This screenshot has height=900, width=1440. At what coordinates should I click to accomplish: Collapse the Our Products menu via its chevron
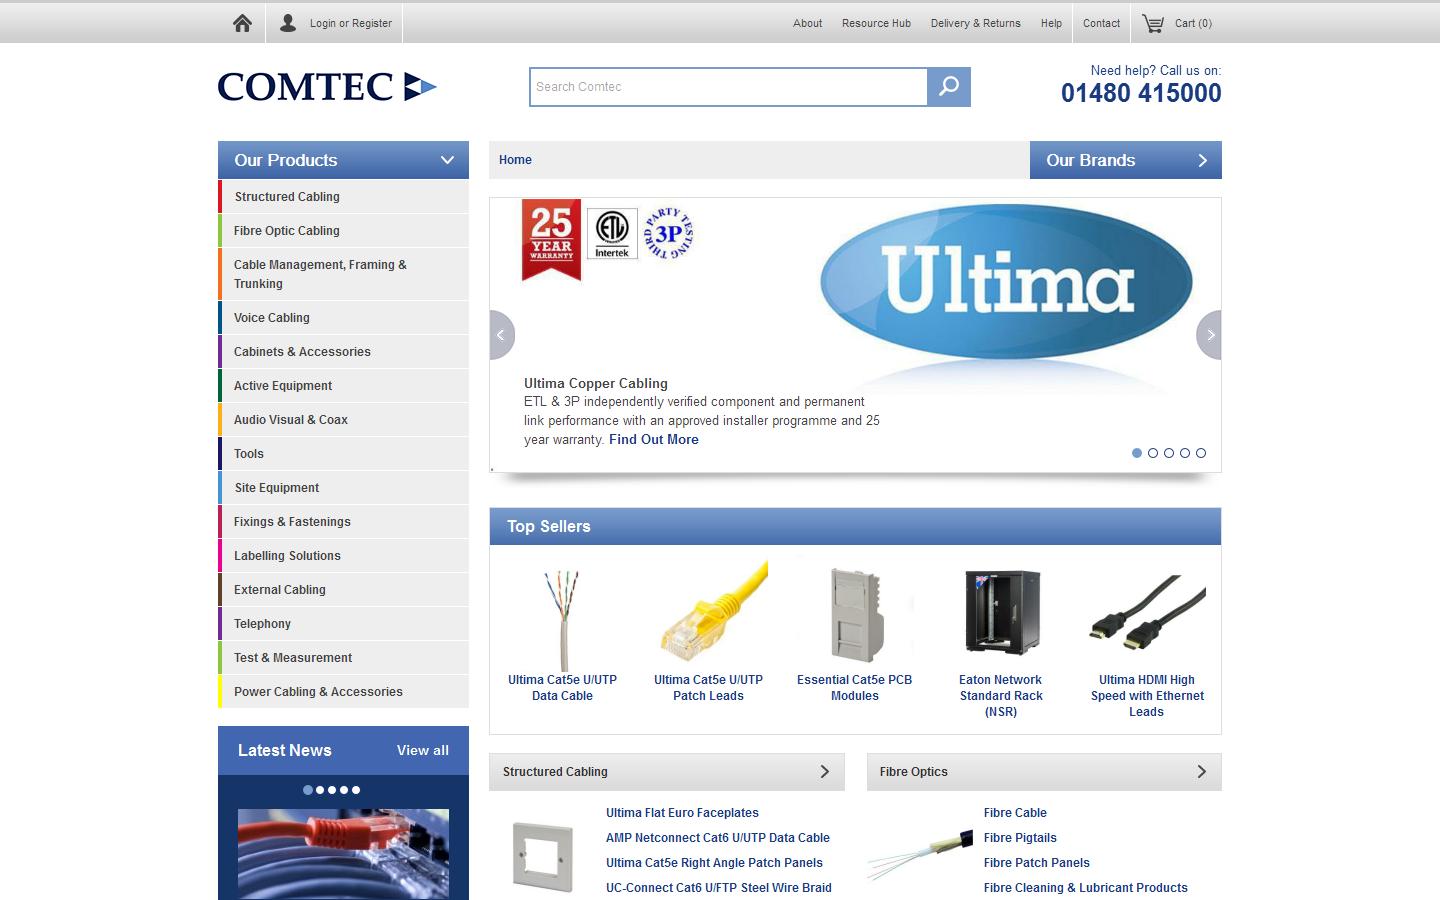[x=446, y=159]
